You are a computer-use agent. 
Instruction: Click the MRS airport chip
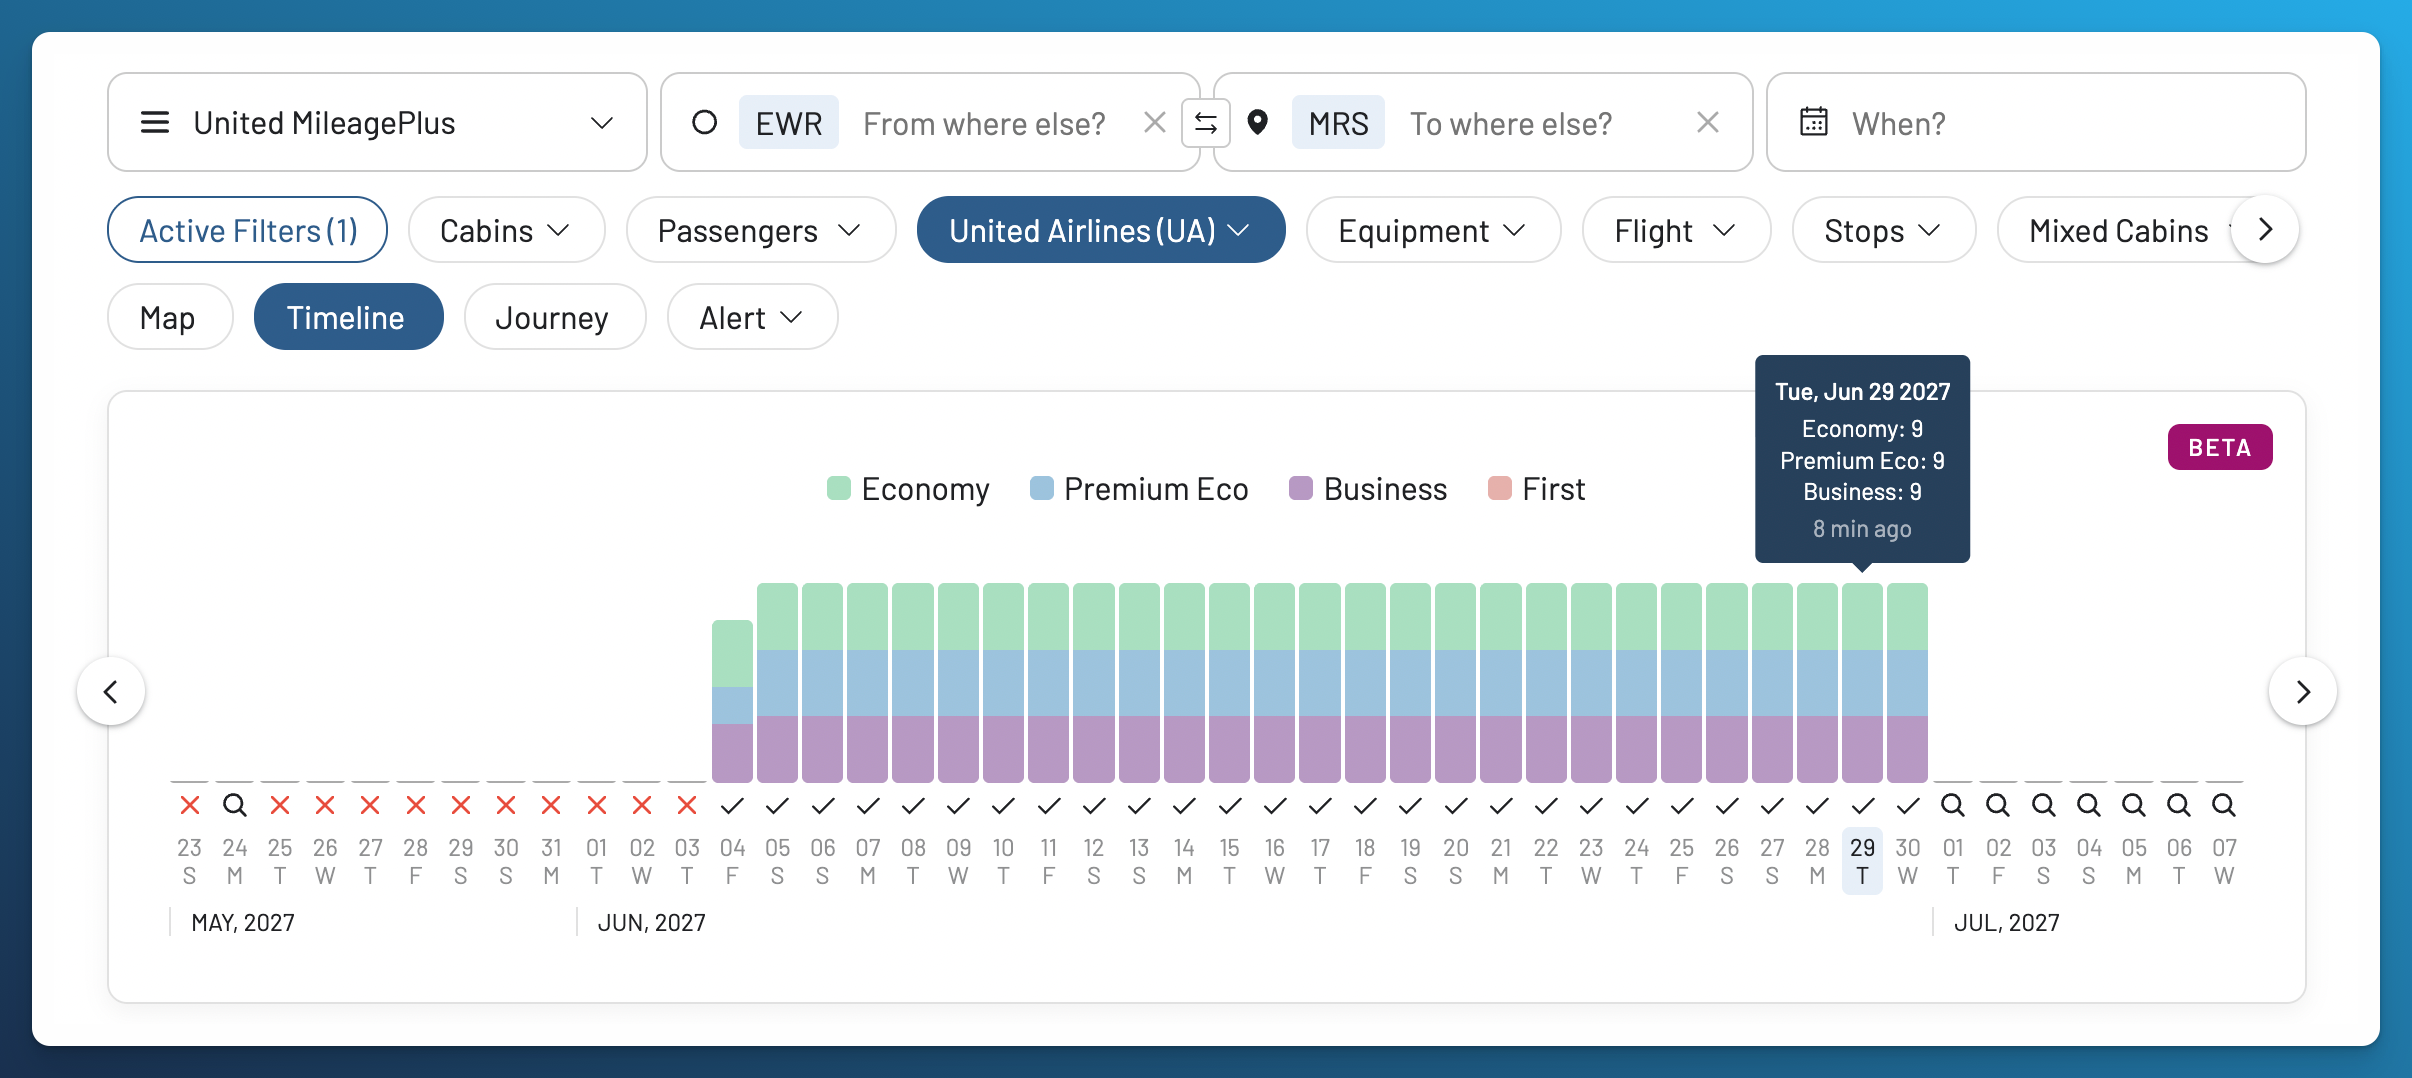(1338, 123)
